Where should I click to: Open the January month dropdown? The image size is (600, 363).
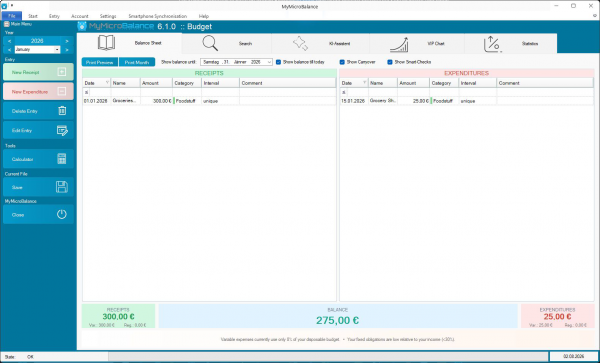57,49
